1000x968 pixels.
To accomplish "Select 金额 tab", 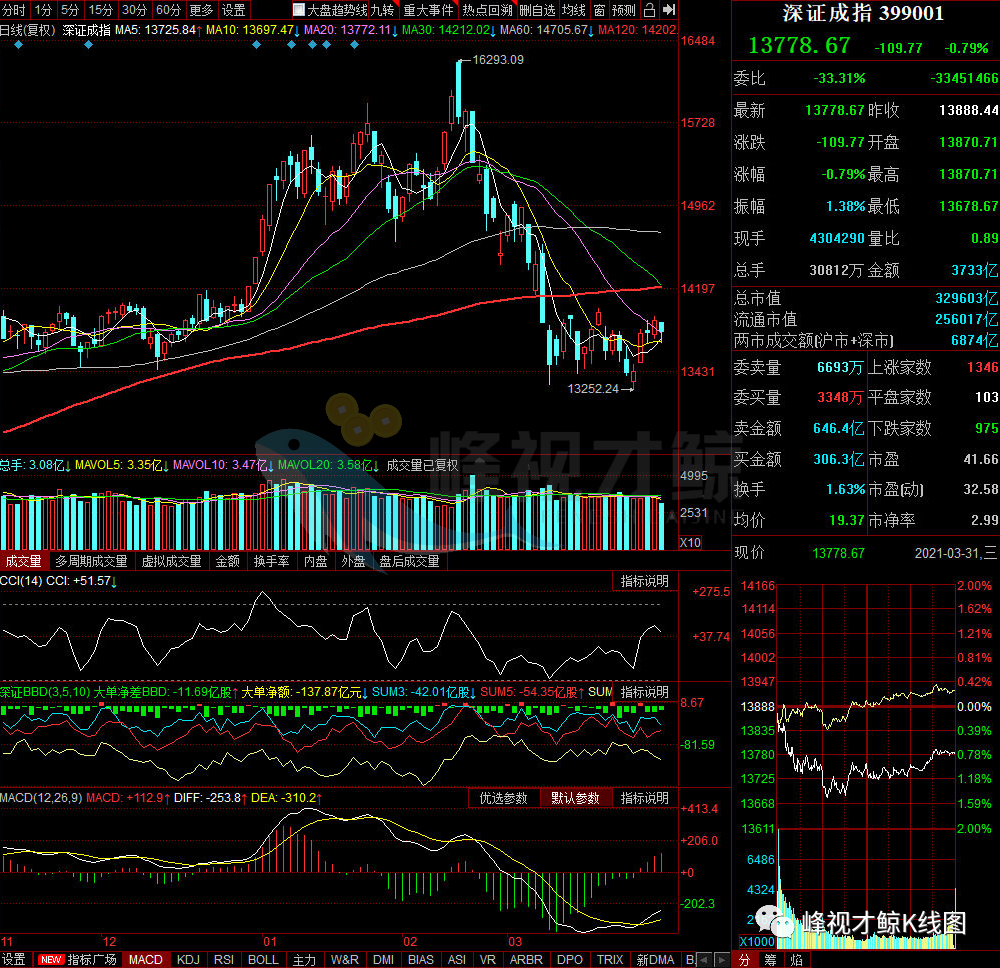I will [228, 561].
